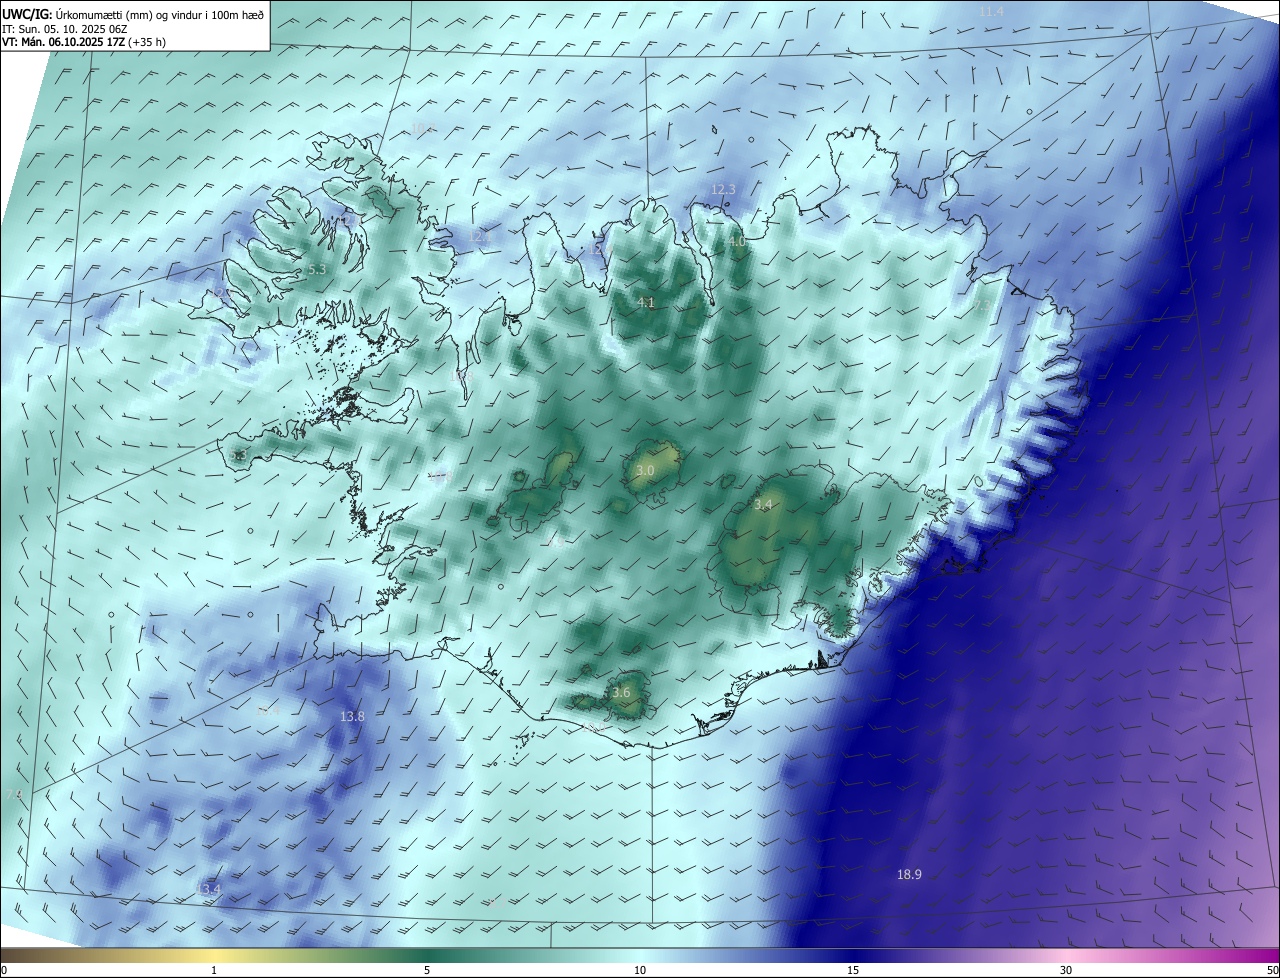Click the valid time 'VT: Mán. 06.10.2025 17Z (+35 h)'
1280x978 pixels.
point(86,42)
